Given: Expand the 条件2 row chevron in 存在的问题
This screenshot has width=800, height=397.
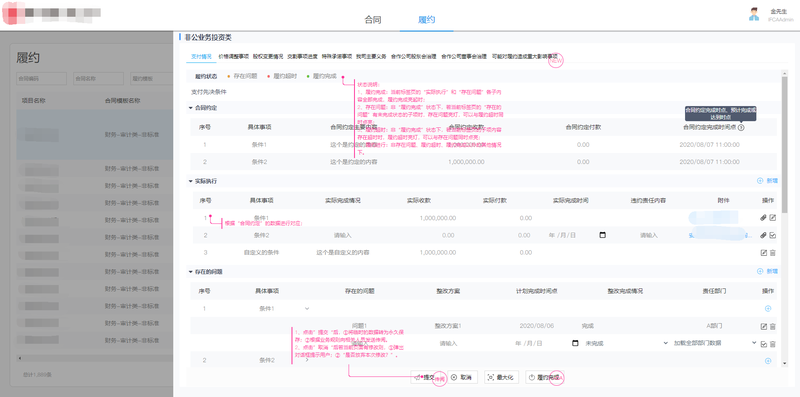Looking at the screenshot, I should 307,360.
